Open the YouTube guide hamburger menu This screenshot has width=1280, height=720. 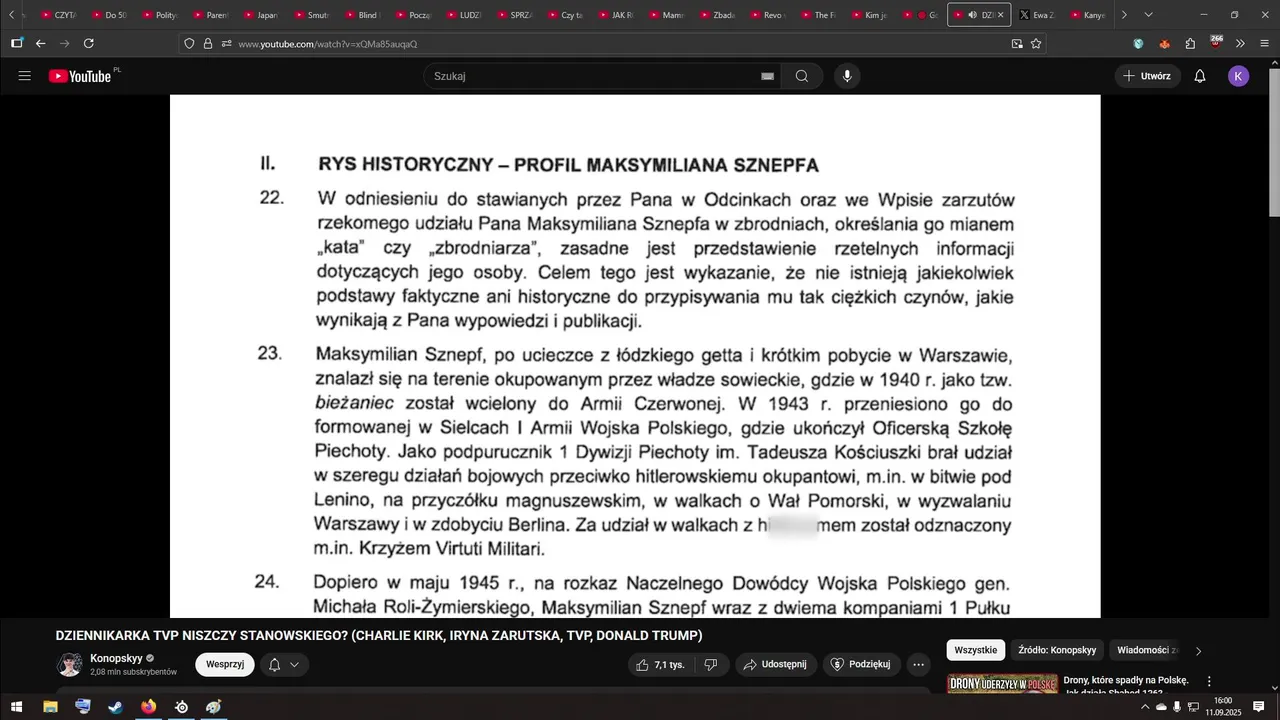[x=24, y=76]
